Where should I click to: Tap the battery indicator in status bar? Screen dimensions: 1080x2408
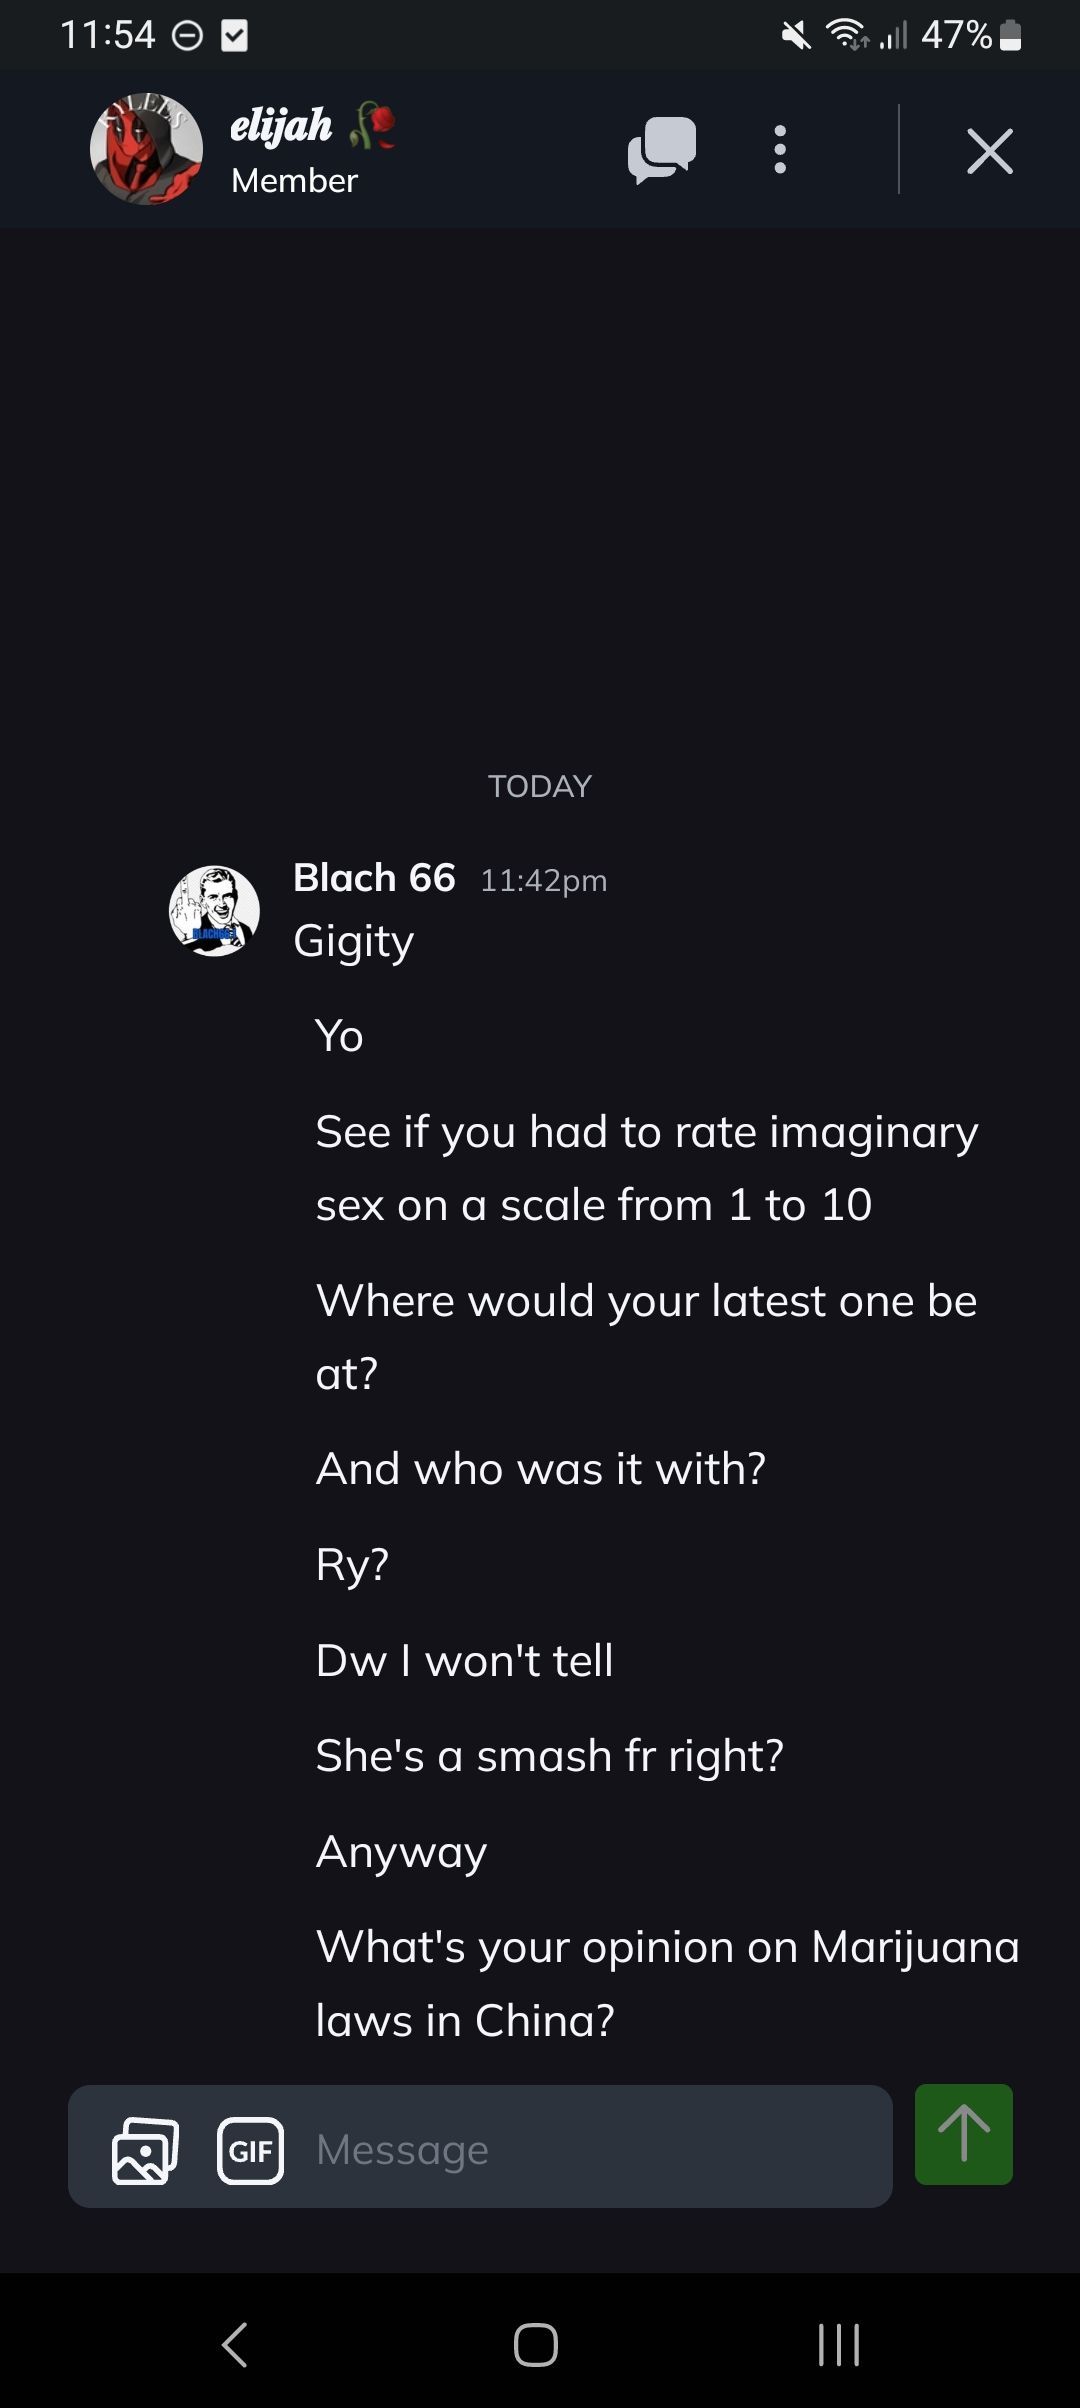point(1010,36)
